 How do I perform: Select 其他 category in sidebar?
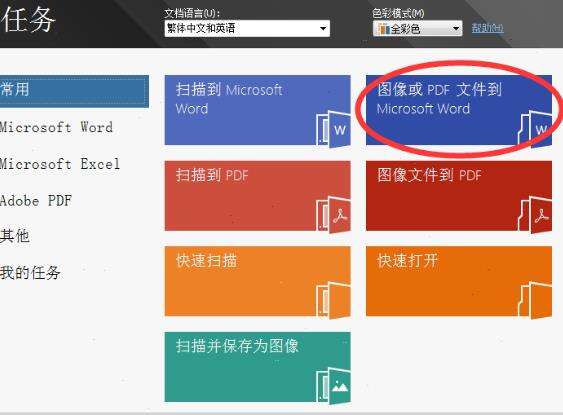[15, 236]
